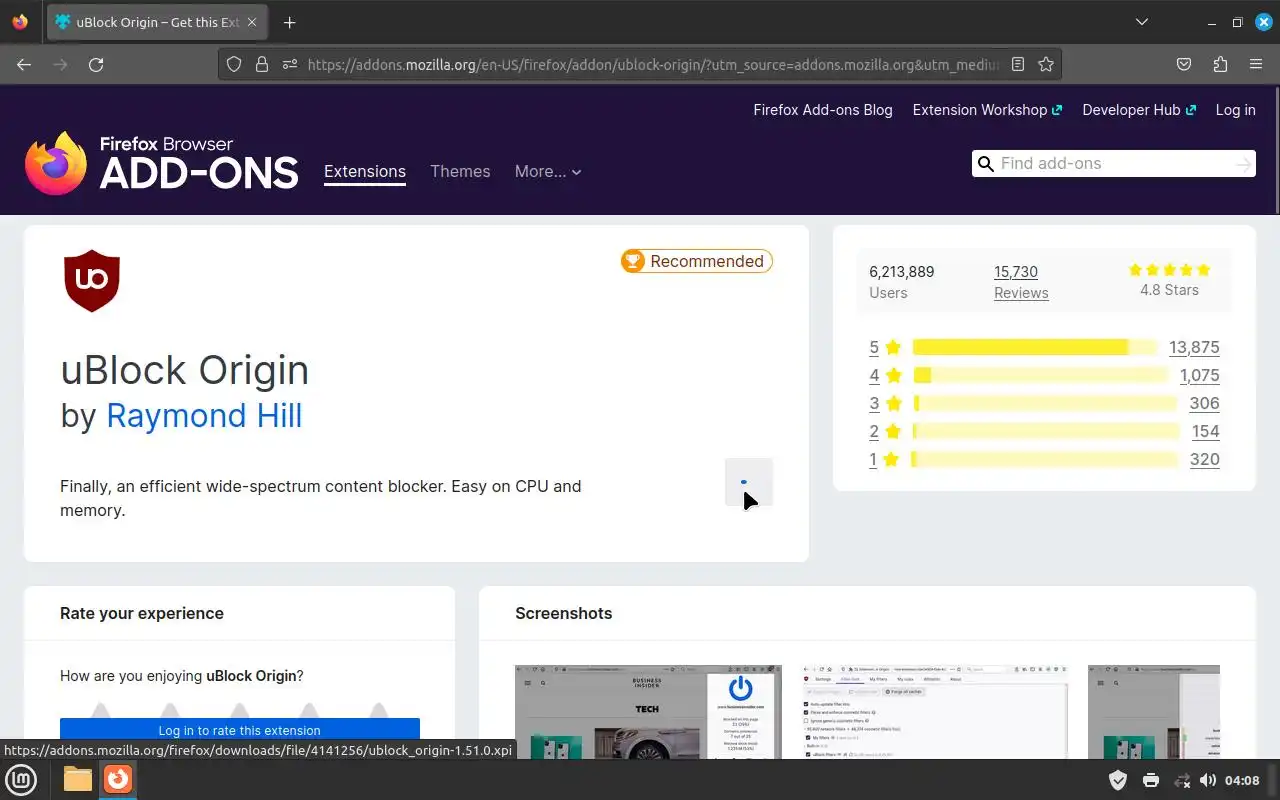Select the Extensions tab
This screenshot has width=1280, height=800.
coord(365,171)
